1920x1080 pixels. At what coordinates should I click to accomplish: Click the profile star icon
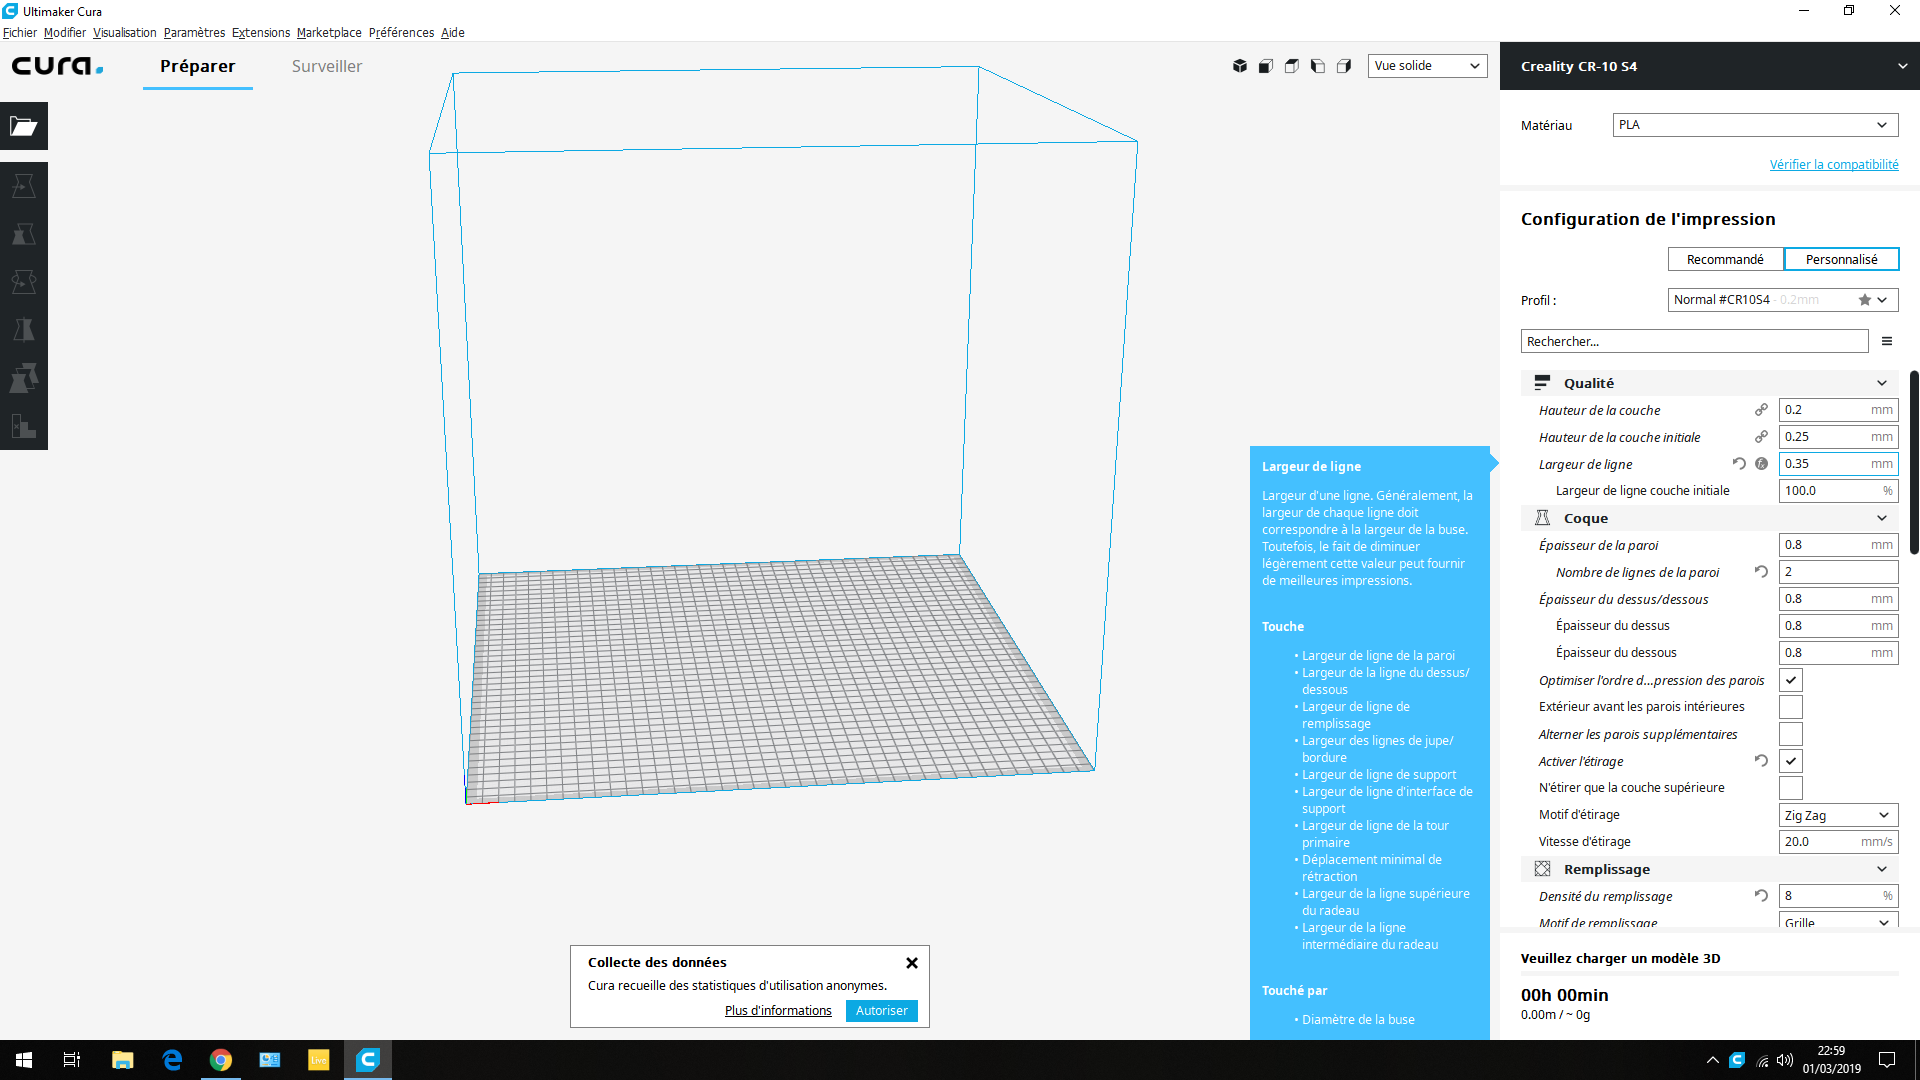[x=1864, y=300]
